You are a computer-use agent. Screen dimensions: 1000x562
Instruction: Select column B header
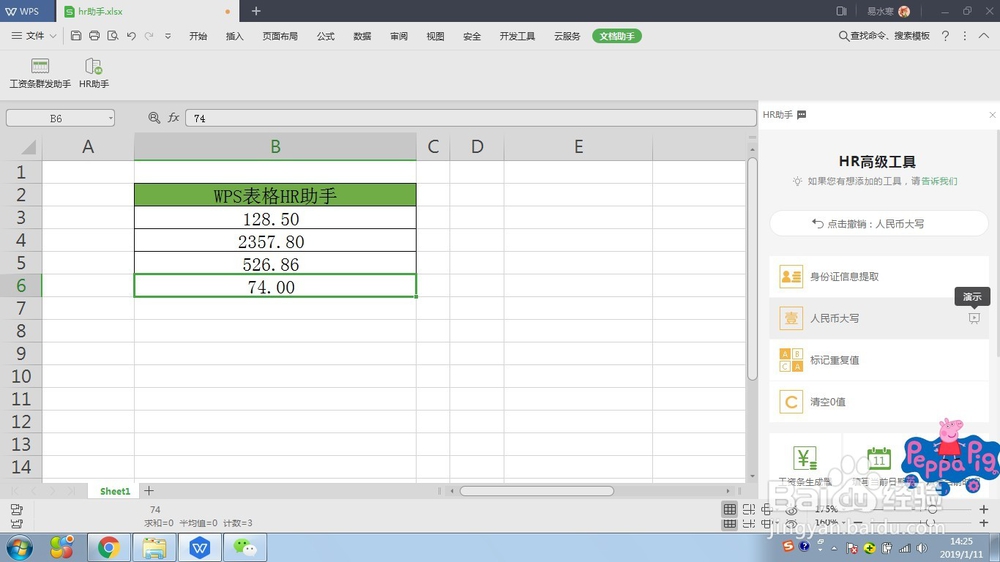pyautogui.click(x=276, y=147)
